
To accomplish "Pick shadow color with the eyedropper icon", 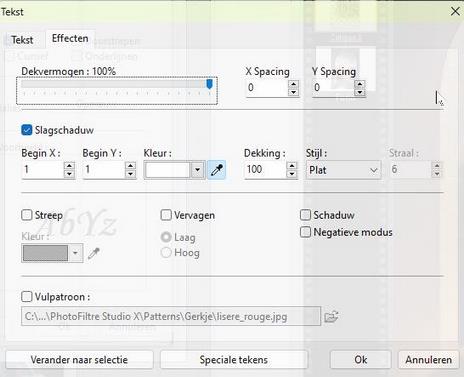I will pyautogui.click(x=217, y=170).
